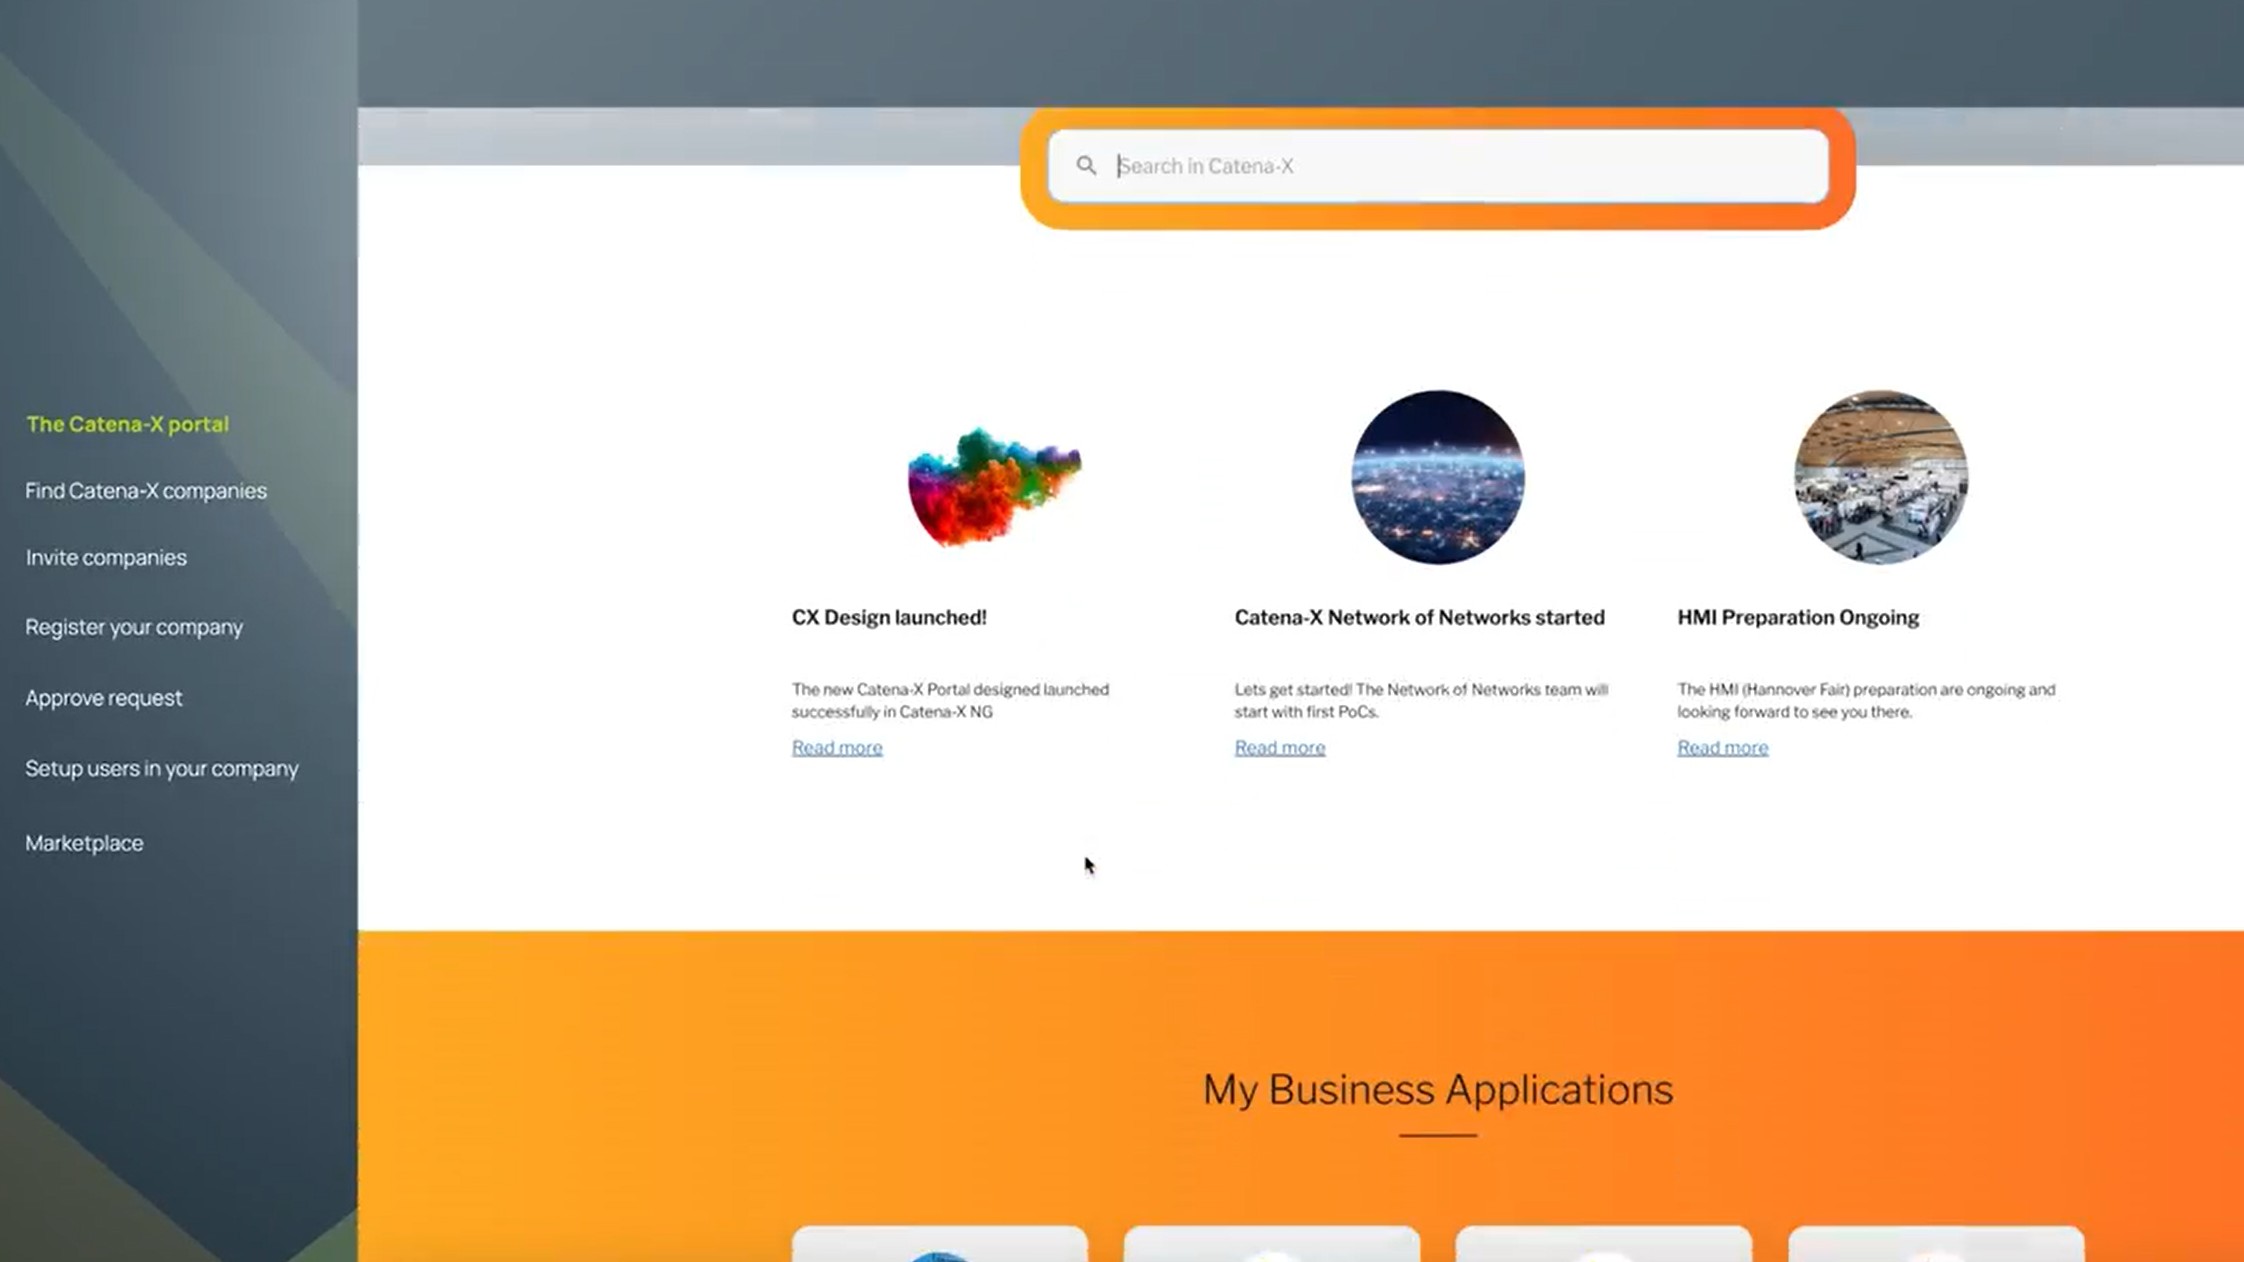Click the Portal designed launched description text
2244x1262 pixels.
click(950, 701)
